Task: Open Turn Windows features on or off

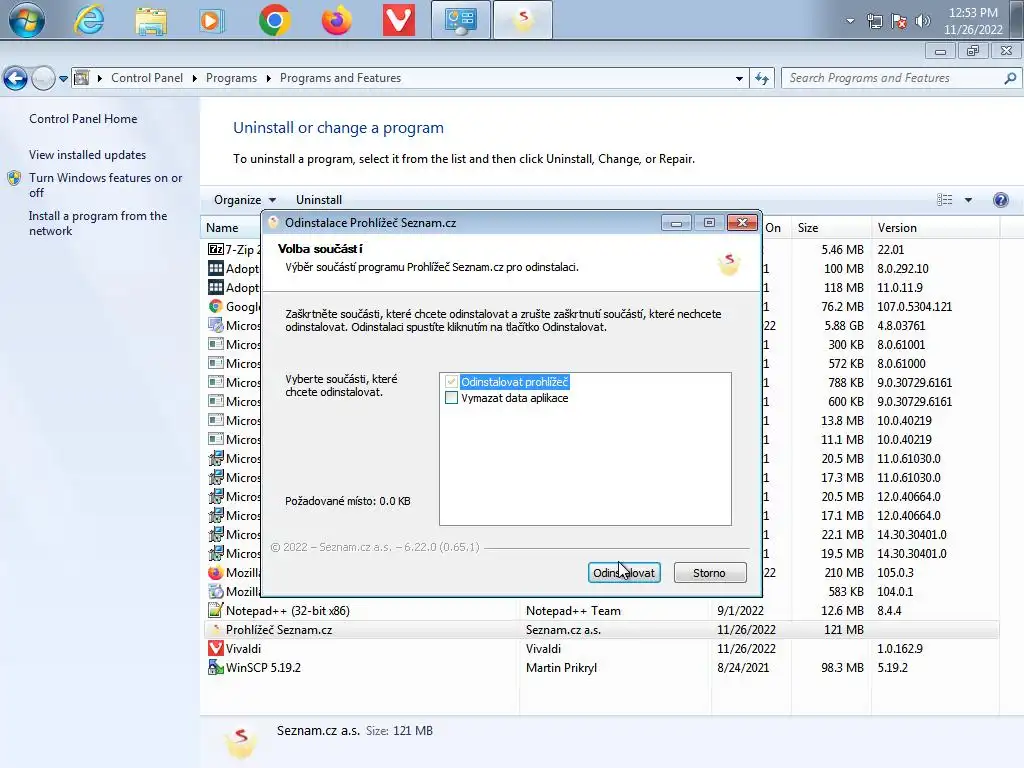Action: tap(105, 185)
